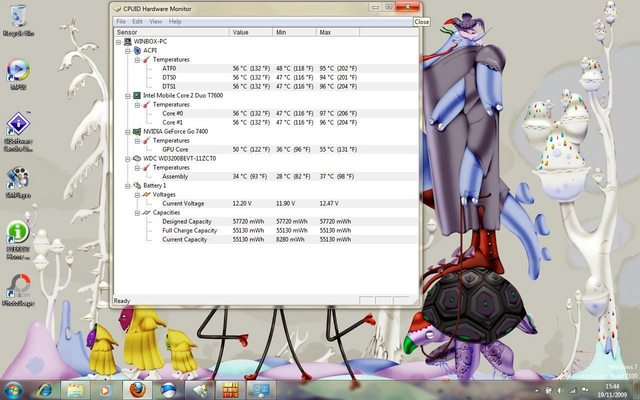640x400 pixels.
Task: Collapse the WINBOX-PC root node
Action: tap(118, 42)
